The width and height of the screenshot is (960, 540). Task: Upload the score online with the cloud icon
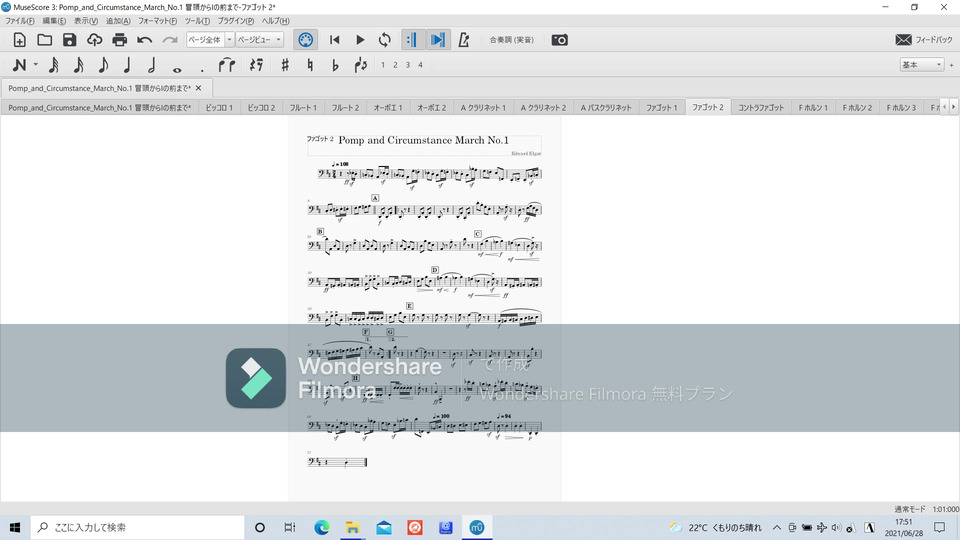[x=94, y=40]
